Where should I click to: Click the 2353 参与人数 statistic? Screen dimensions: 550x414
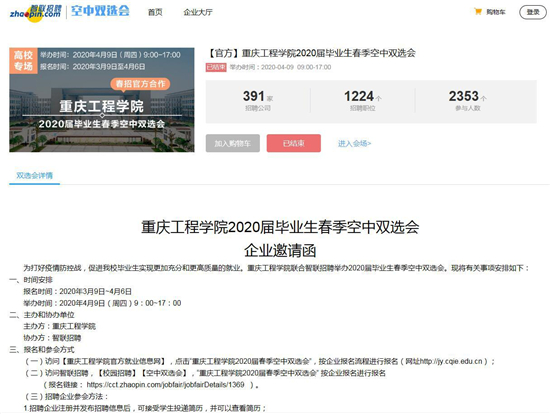click(x=468, y=100)
